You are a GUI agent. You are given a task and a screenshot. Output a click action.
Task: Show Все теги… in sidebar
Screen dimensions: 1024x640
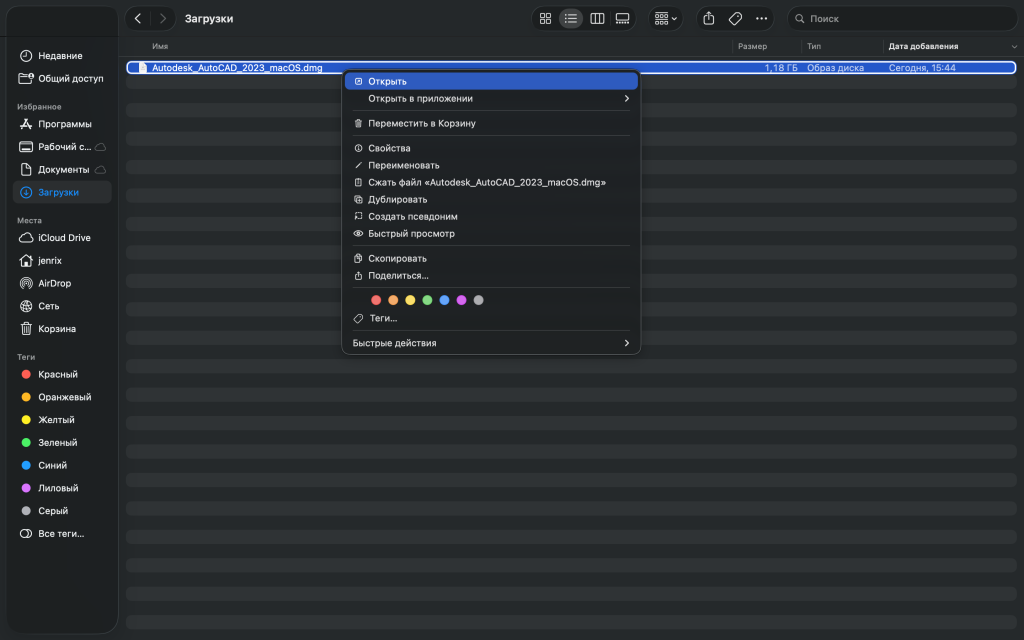pos(62,534)
